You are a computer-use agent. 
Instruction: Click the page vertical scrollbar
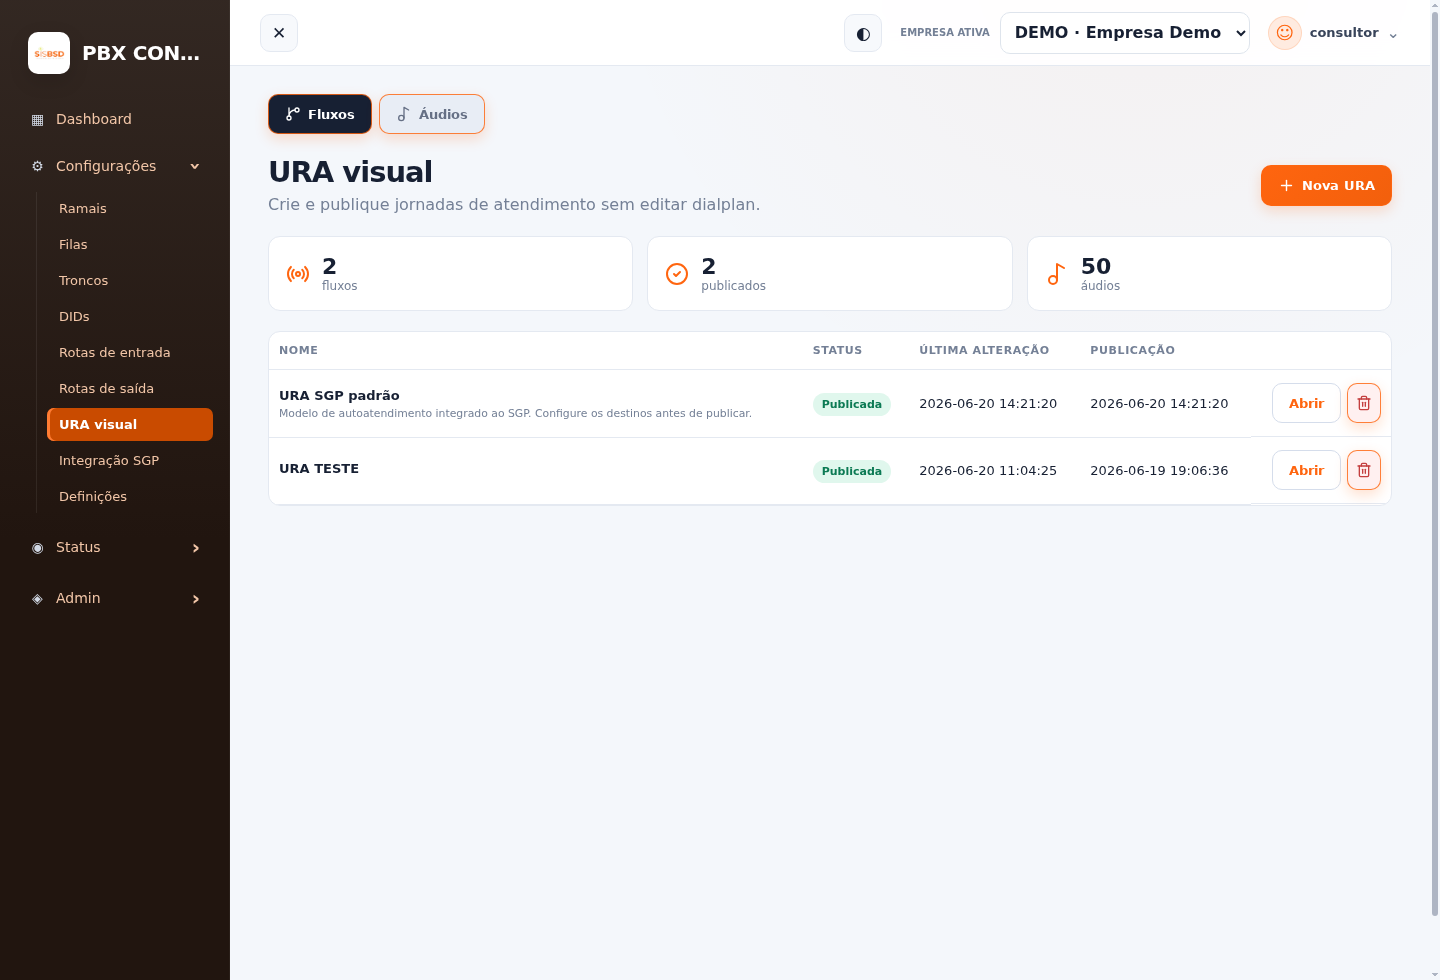coord(1435,462)
